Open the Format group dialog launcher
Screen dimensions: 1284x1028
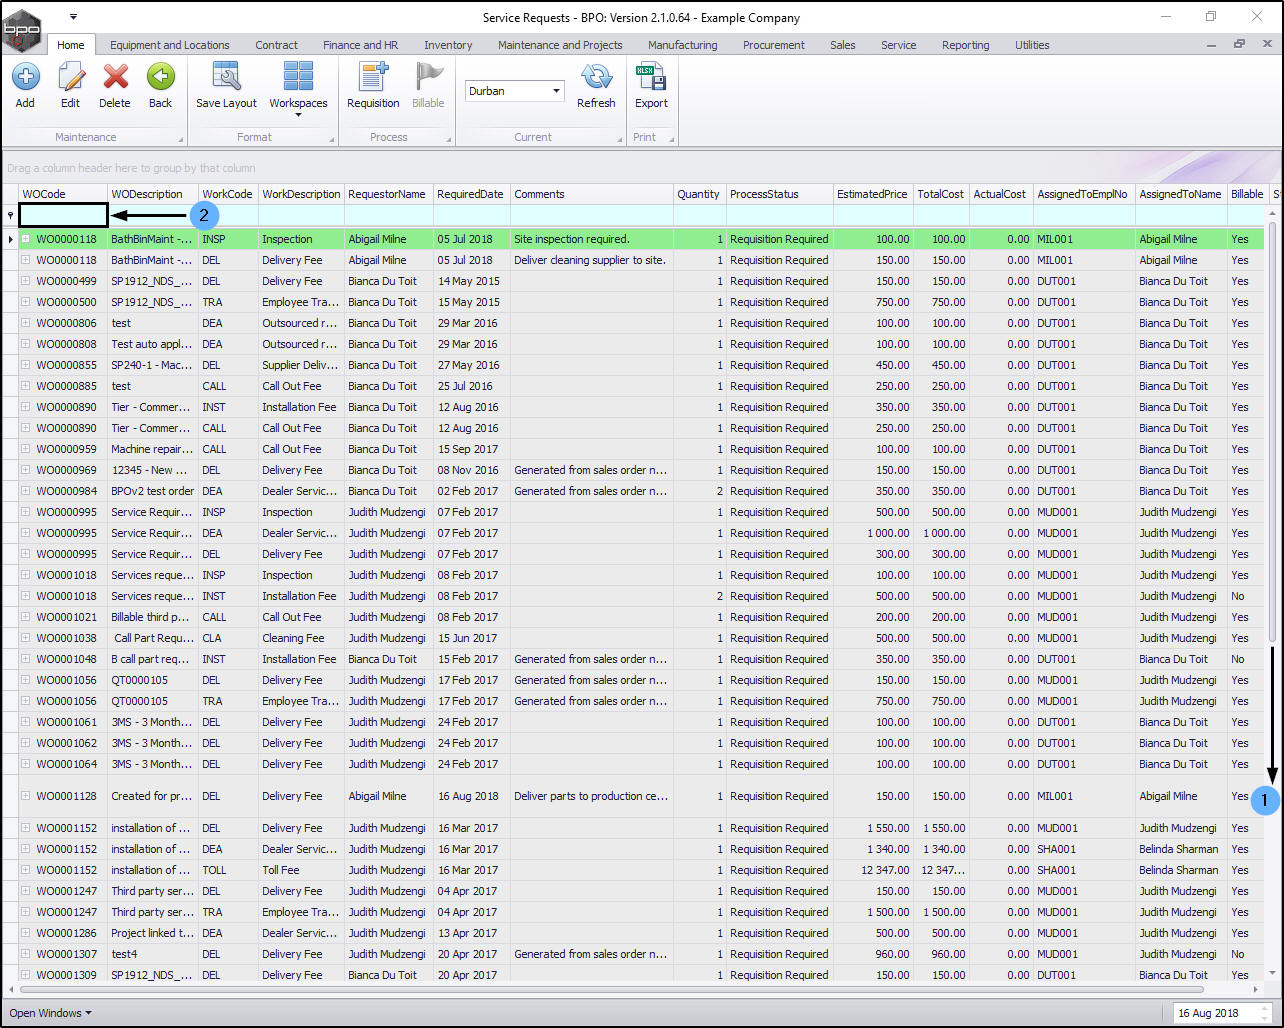click(330, 139)
